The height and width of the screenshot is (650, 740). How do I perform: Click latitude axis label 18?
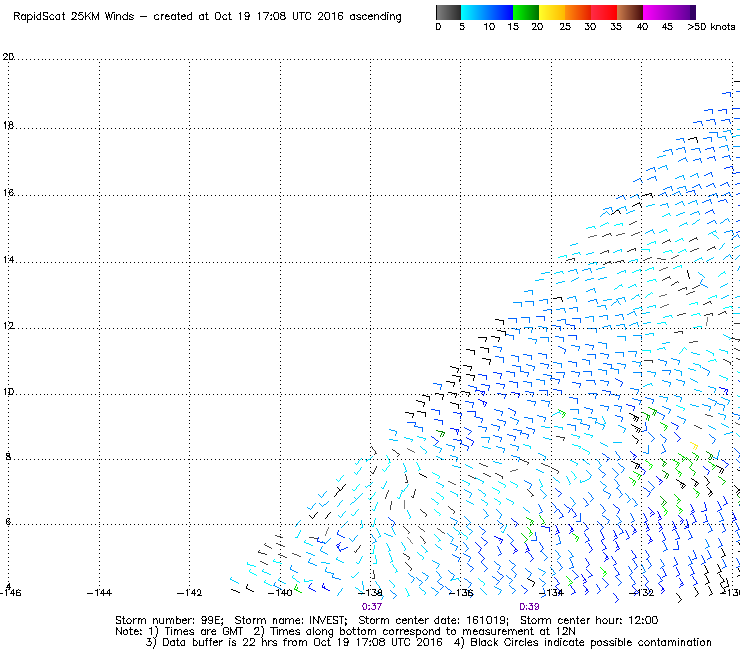[8, 126]
